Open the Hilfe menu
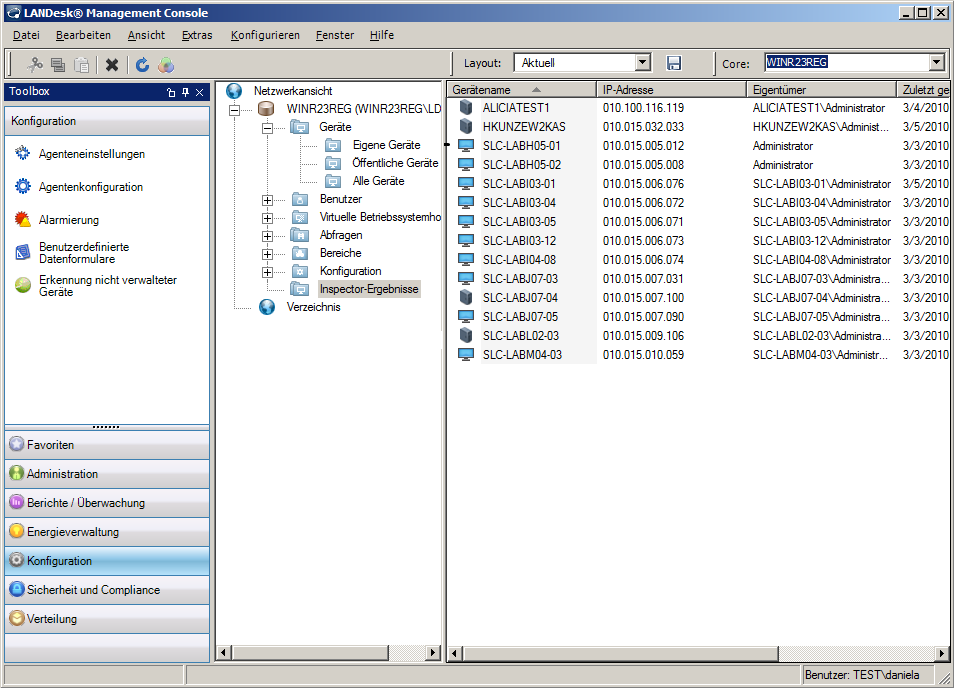This screenshot has height=688, width=954. point(381,35)
